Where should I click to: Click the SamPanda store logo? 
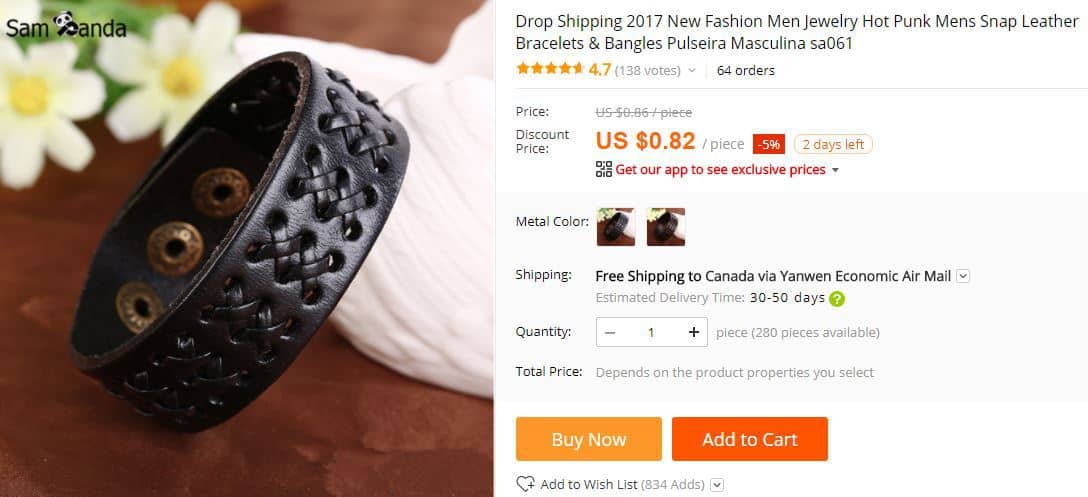pos(66,26)
